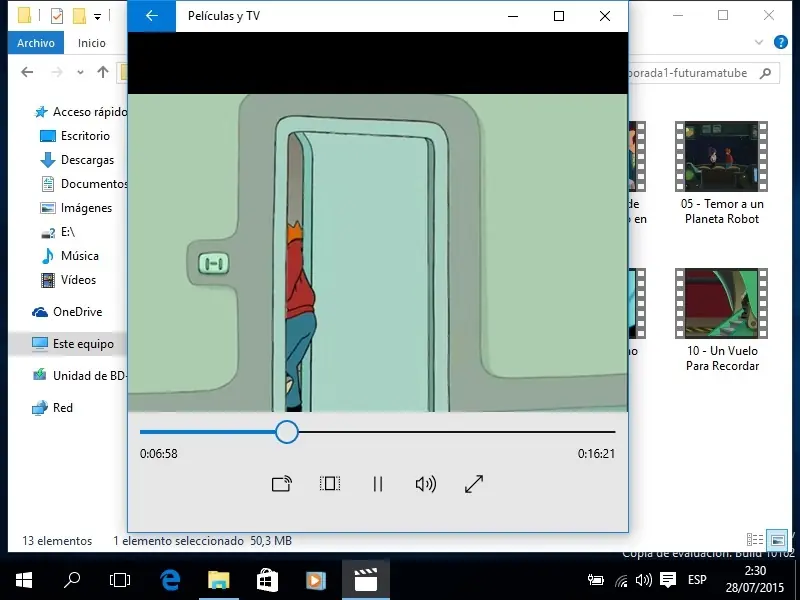Image resolution: width=800 pixels, height=600 pixels.
Task: Go back in File Explorer navigation
Action: click(27, 72)
